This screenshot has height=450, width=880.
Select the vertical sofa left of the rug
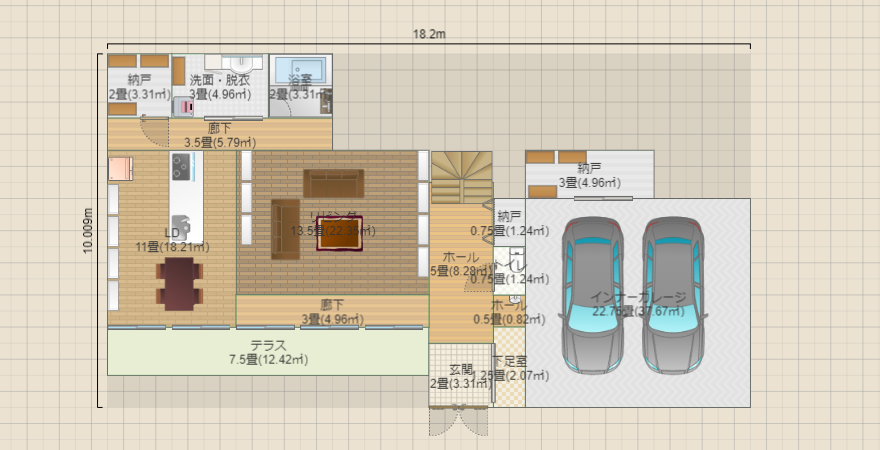(x=285, y=228)
